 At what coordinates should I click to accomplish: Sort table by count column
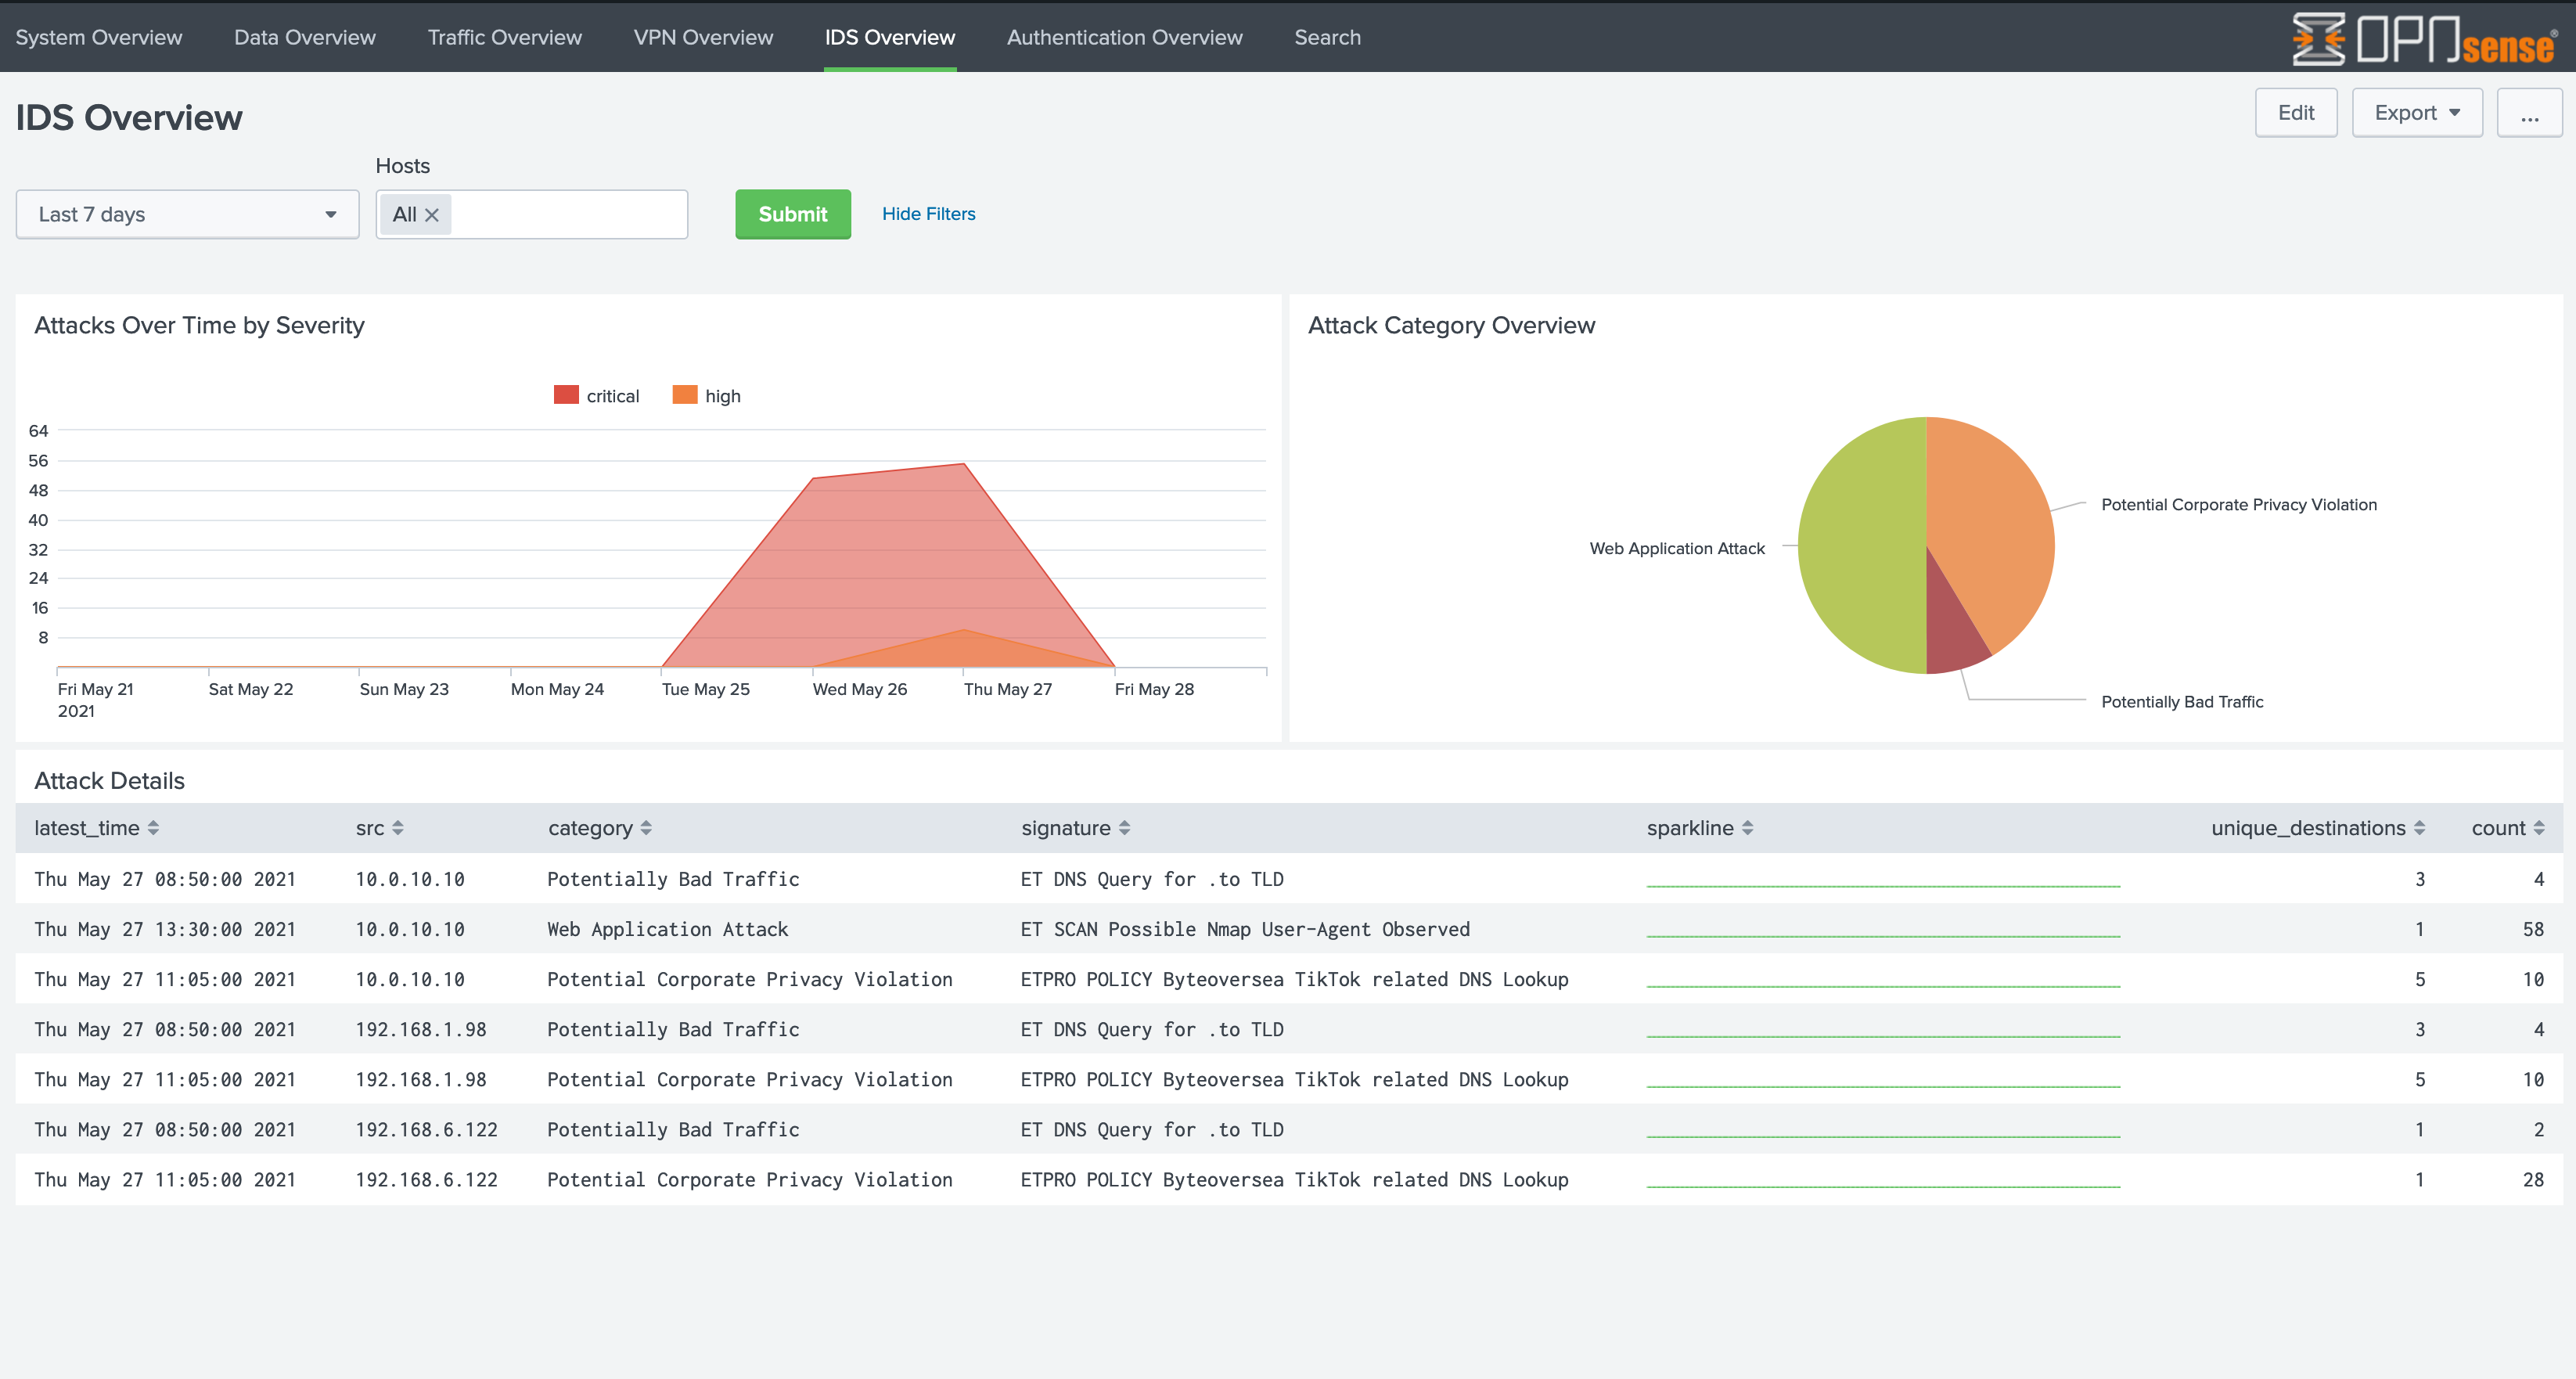pyautogui.click(x=2507, y=828)
